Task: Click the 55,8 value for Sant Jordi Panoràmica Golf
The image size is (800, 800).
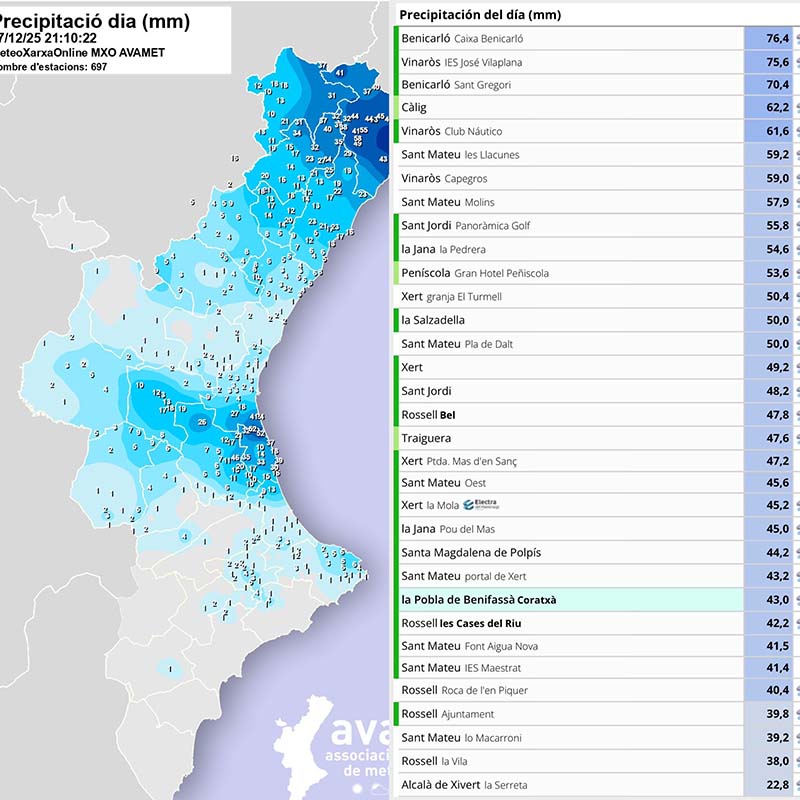Action: [x=776, y=225]
